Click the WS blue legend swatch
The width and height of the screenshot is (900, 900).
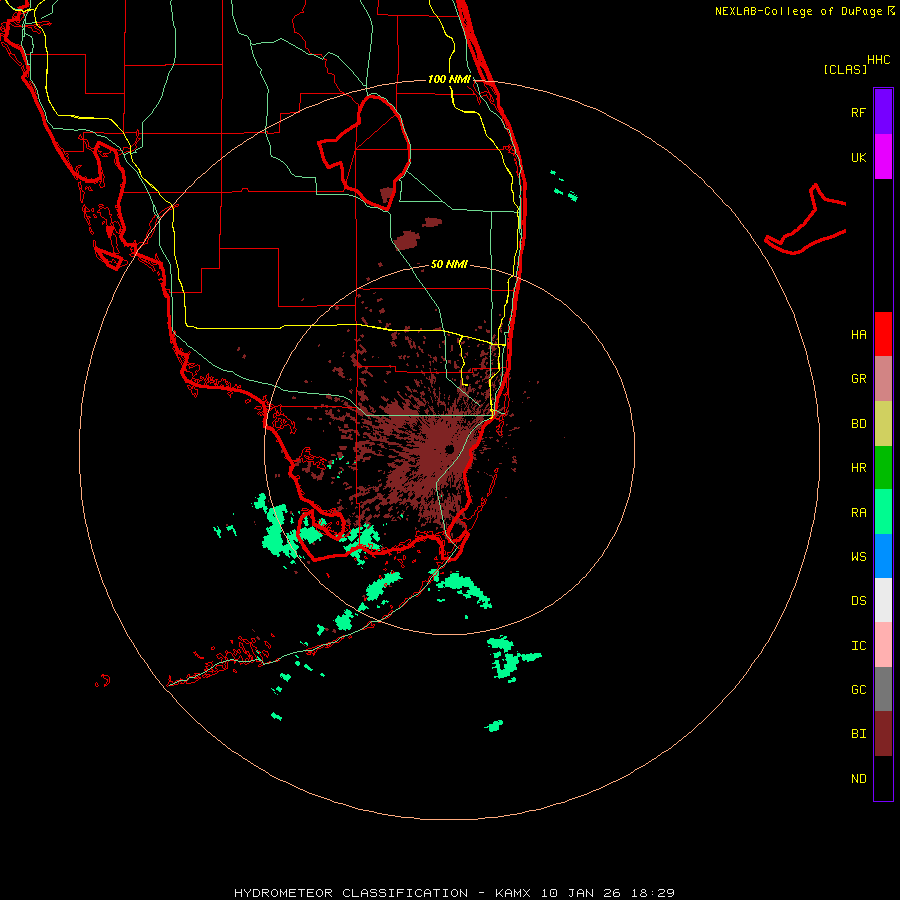click(883, 556)
